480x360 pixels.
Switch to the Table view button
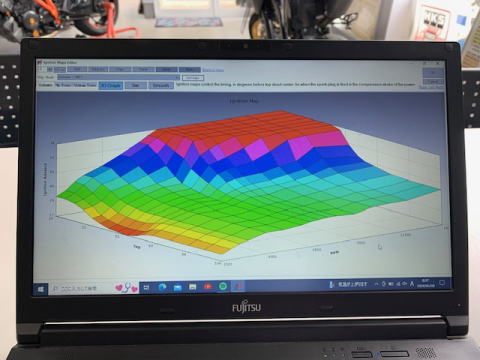135,85
